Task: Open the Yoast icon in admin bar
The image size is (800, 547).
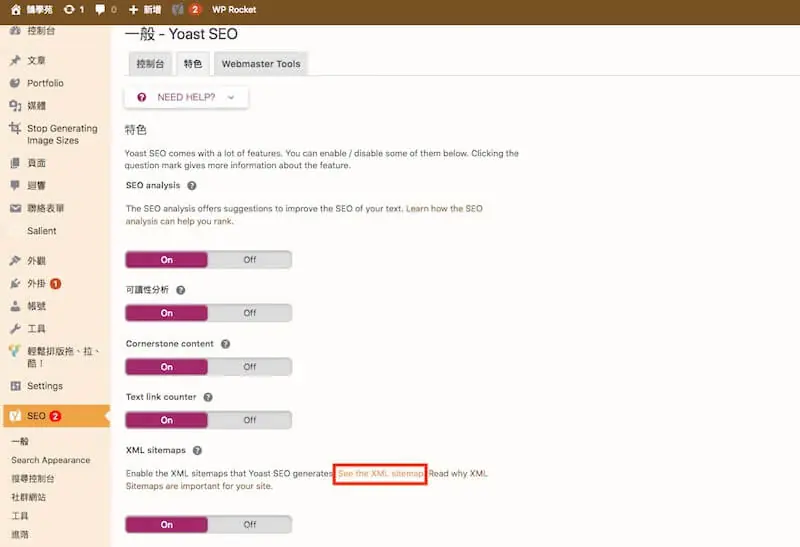Action: pos(178,10)
